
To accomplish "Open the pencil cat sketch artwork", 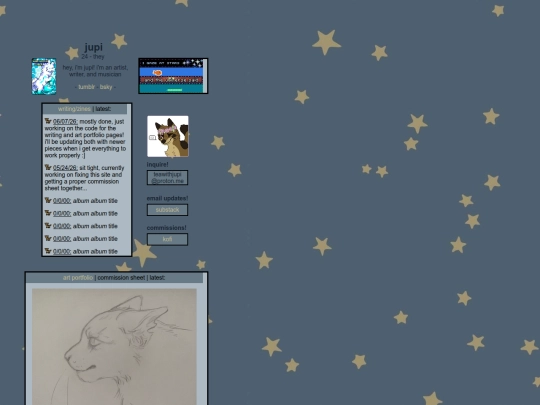I will (114, 346).
